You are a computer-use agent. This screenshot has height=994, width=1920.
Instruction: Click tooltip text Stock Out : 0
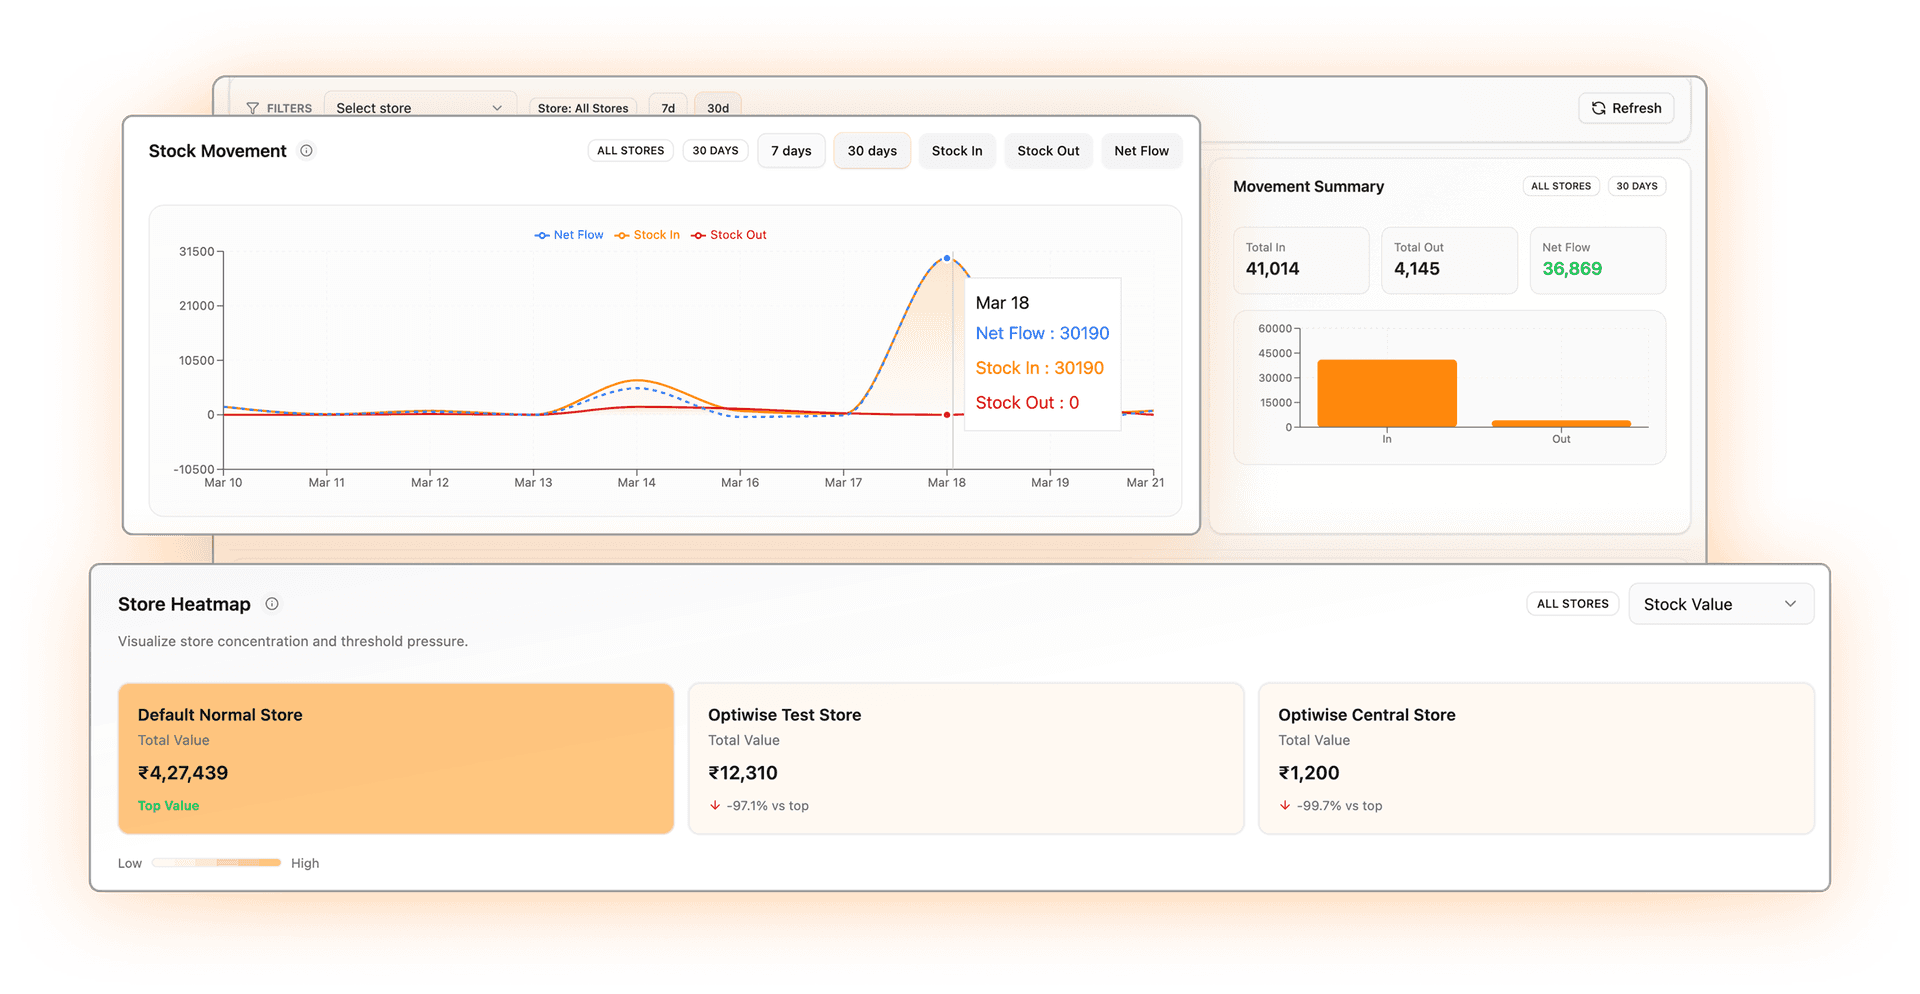[1027, 403]
